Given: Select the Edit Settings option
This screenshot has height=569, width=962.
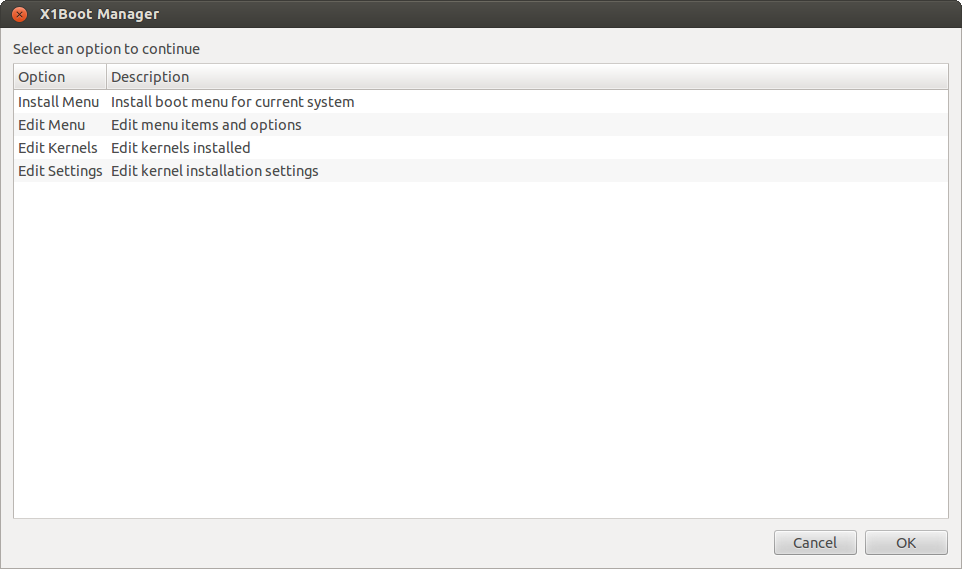Looking at the screenshot, I should click(60, 171).
